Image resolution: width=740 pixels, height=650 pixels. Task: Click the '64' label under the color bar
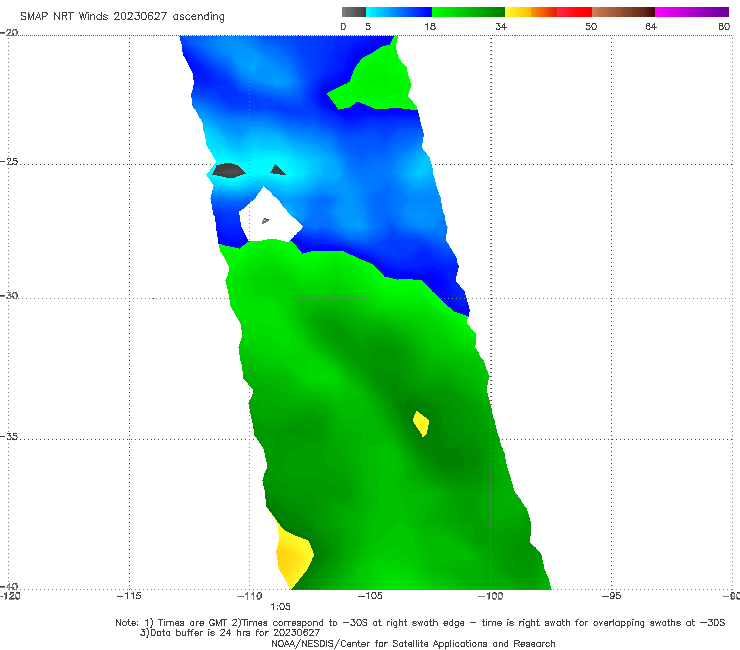651,27
